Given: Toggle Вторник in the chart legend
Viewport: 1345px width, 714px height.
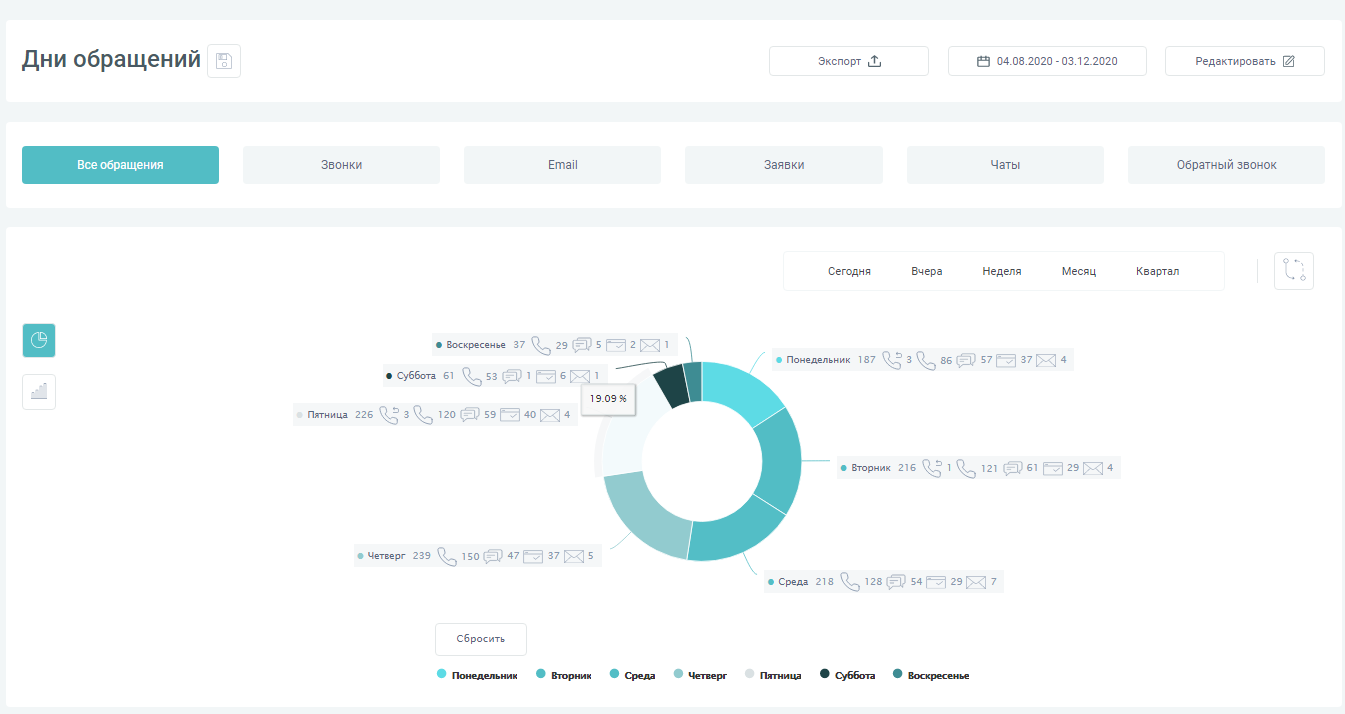Looking at the screenshot, I should (x=564, y=676).
